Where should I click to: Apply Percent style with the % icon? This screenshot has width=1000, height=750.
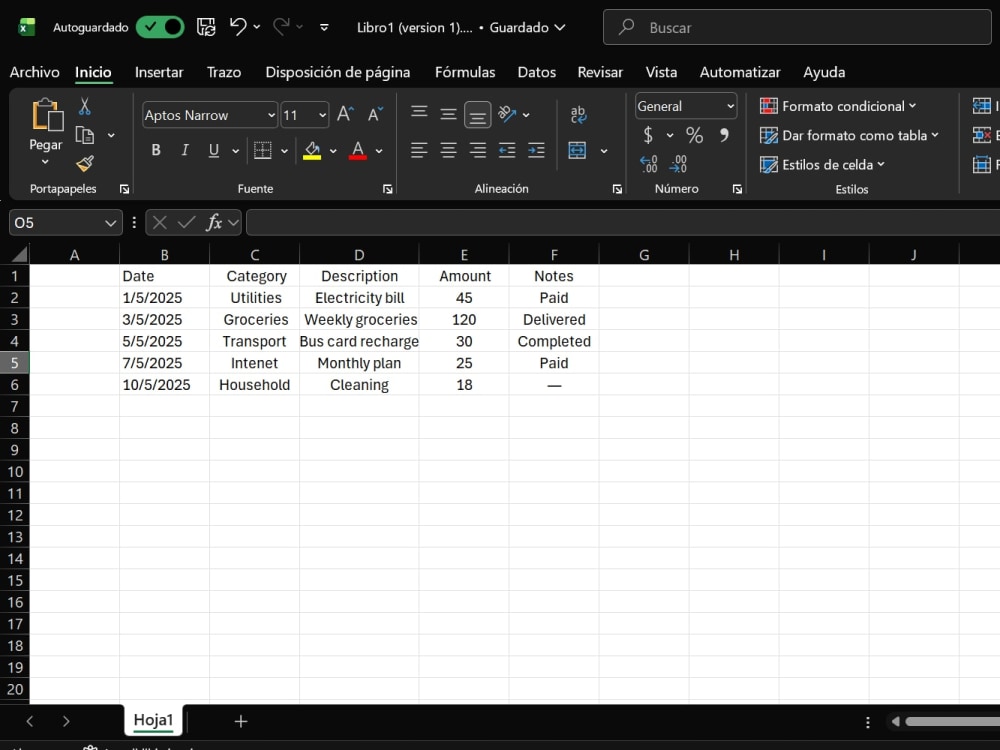coord(694,135)
